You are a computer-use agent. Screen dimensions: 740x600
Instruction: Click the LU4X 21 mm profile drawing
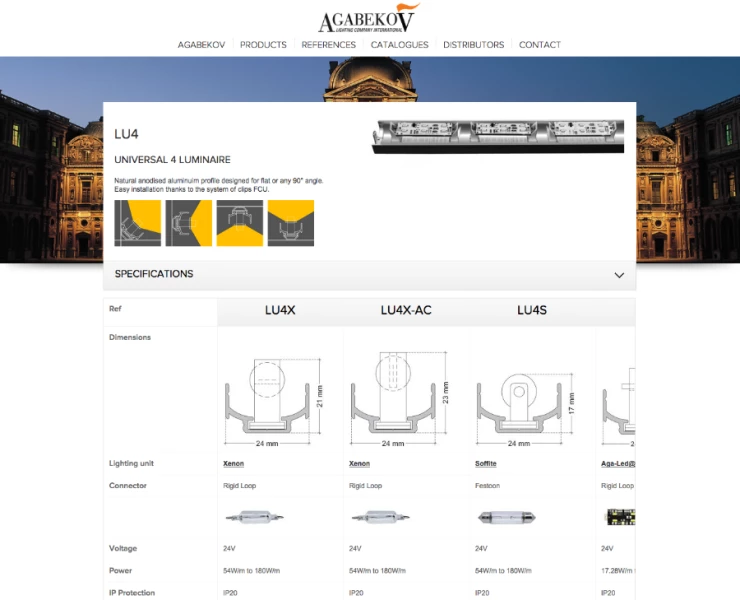point(274,402)
